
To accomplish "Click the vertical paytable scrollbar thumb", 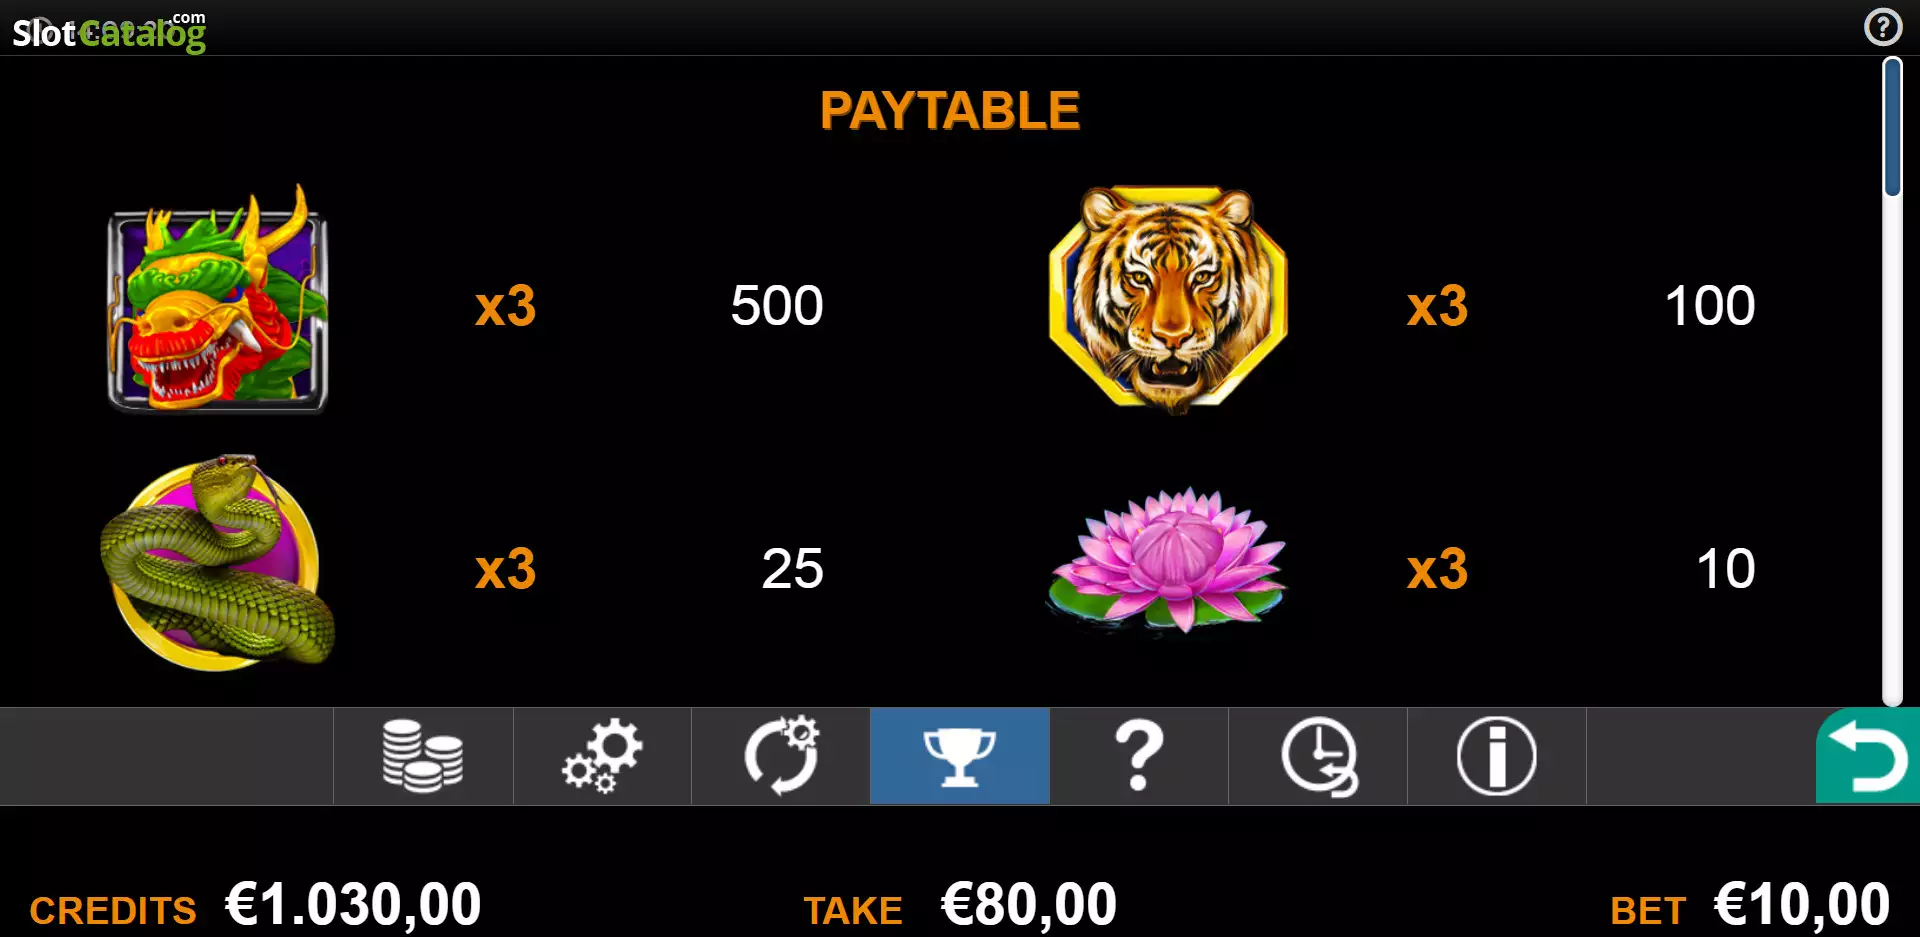I will (1892, 127).
